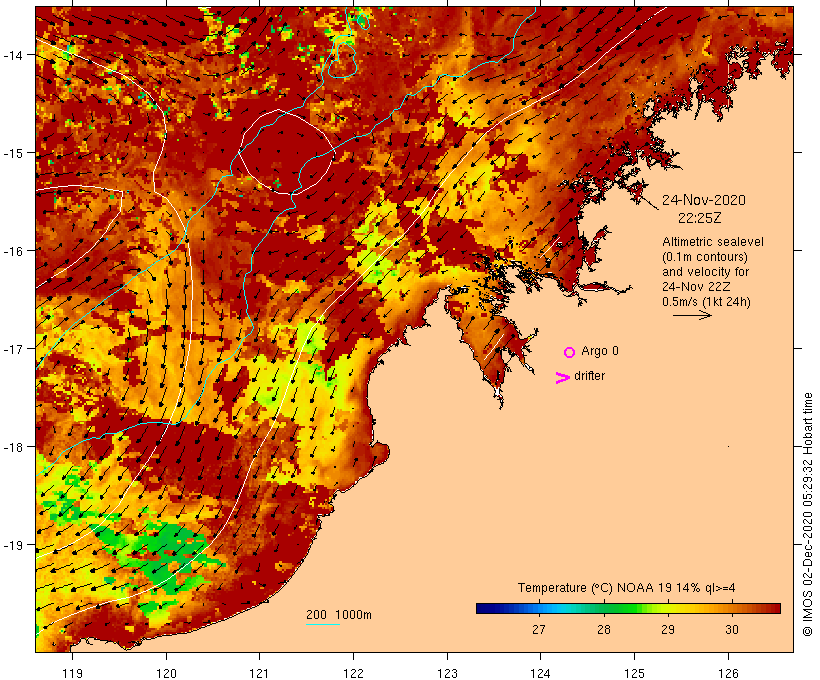Click the temperature color bar

coord(628,608)
